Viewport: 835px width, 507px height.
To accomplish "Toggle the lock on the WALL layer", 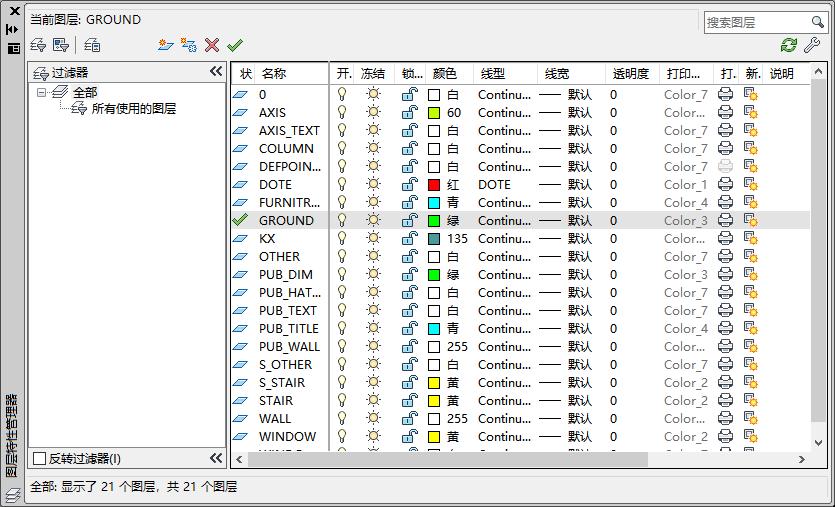I will (409, 419).
